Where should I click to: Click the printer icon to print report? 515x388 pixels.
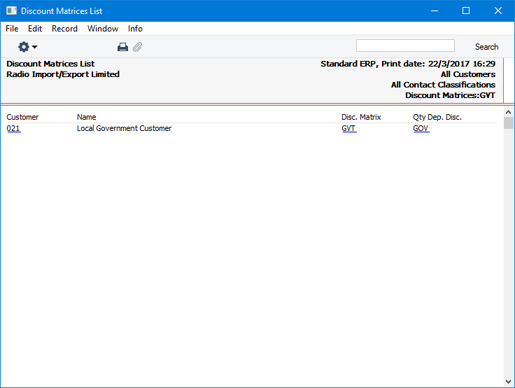(x=123, y=47)
